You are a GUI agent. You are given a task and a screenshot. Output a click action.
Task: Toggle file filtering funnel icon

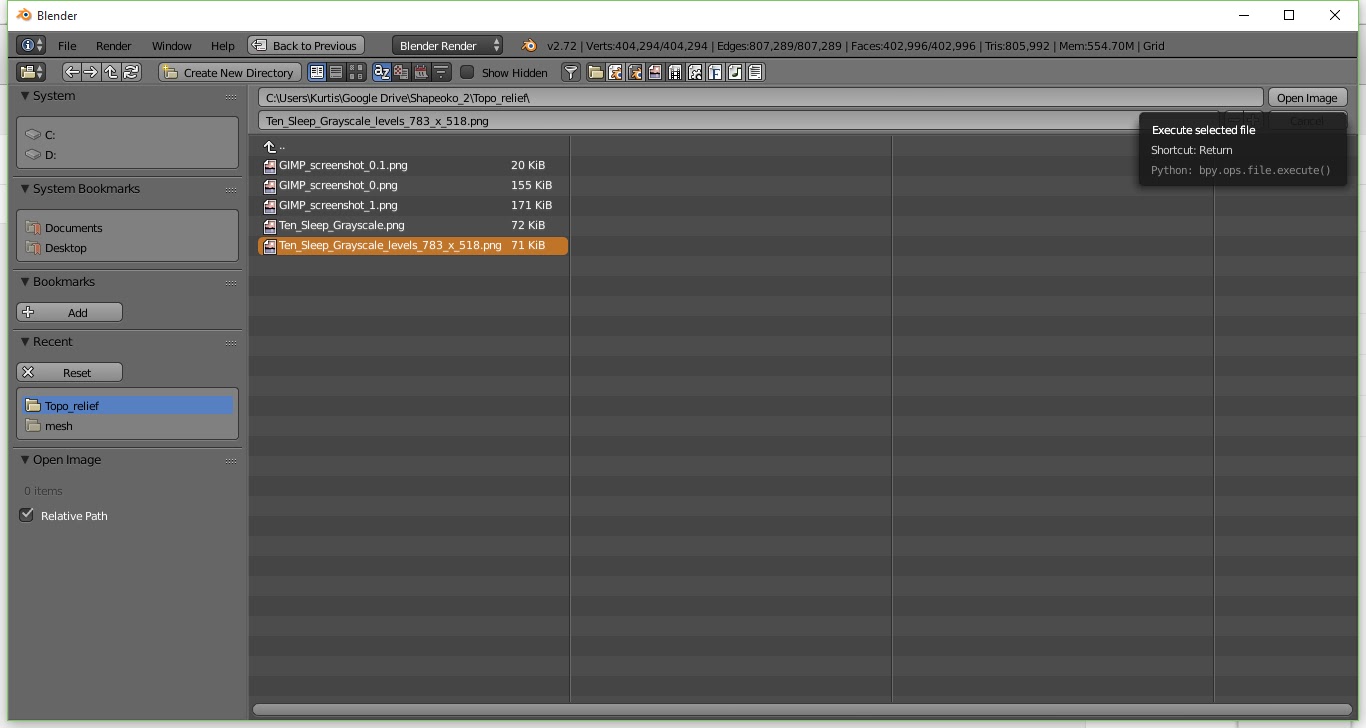click(x=570, y=72)
